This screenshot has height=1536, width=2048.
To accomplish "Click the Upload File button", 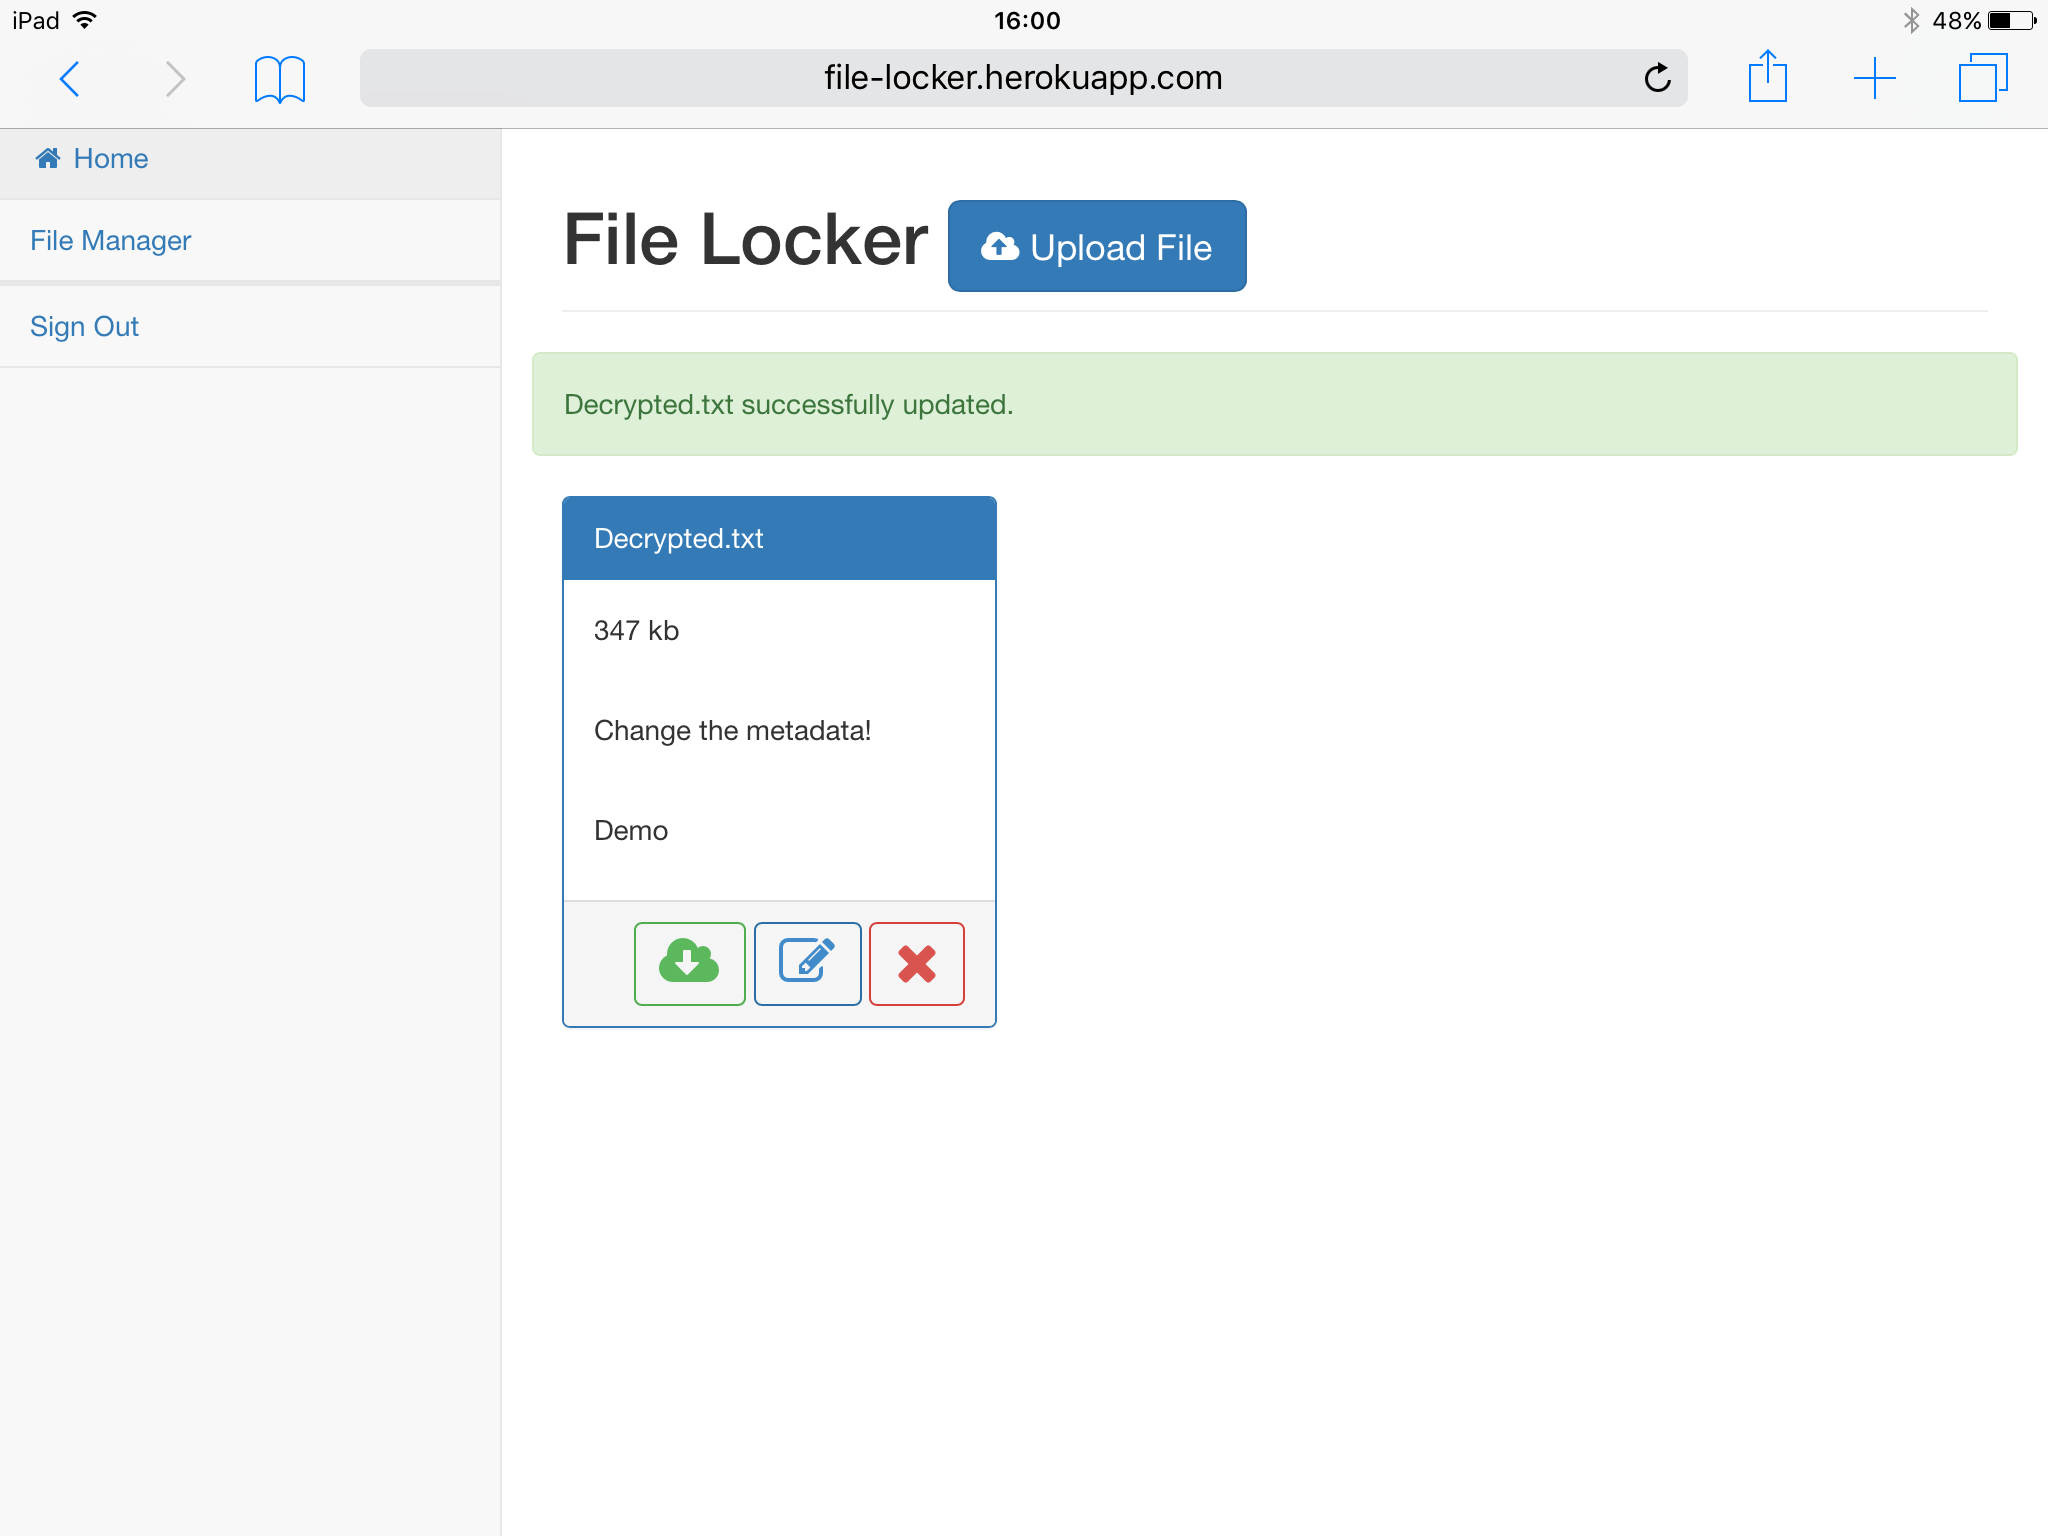I will click(x=1096, y=247).
